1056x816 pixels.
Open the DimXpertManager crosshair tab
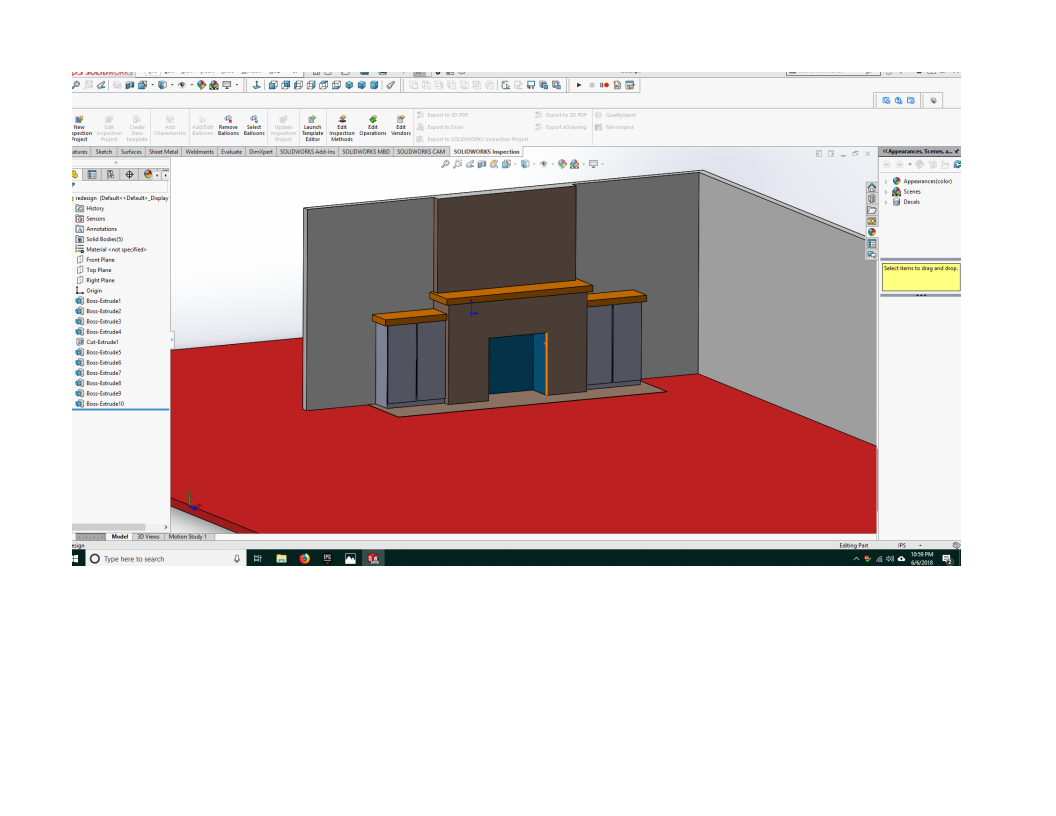129,174
